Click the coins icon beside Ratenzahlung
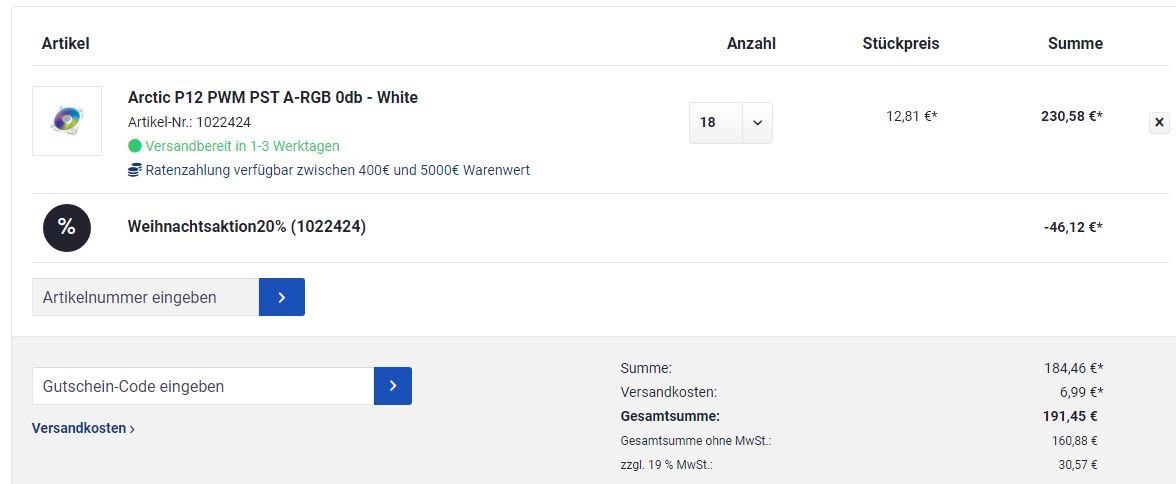 pos(135,170)
